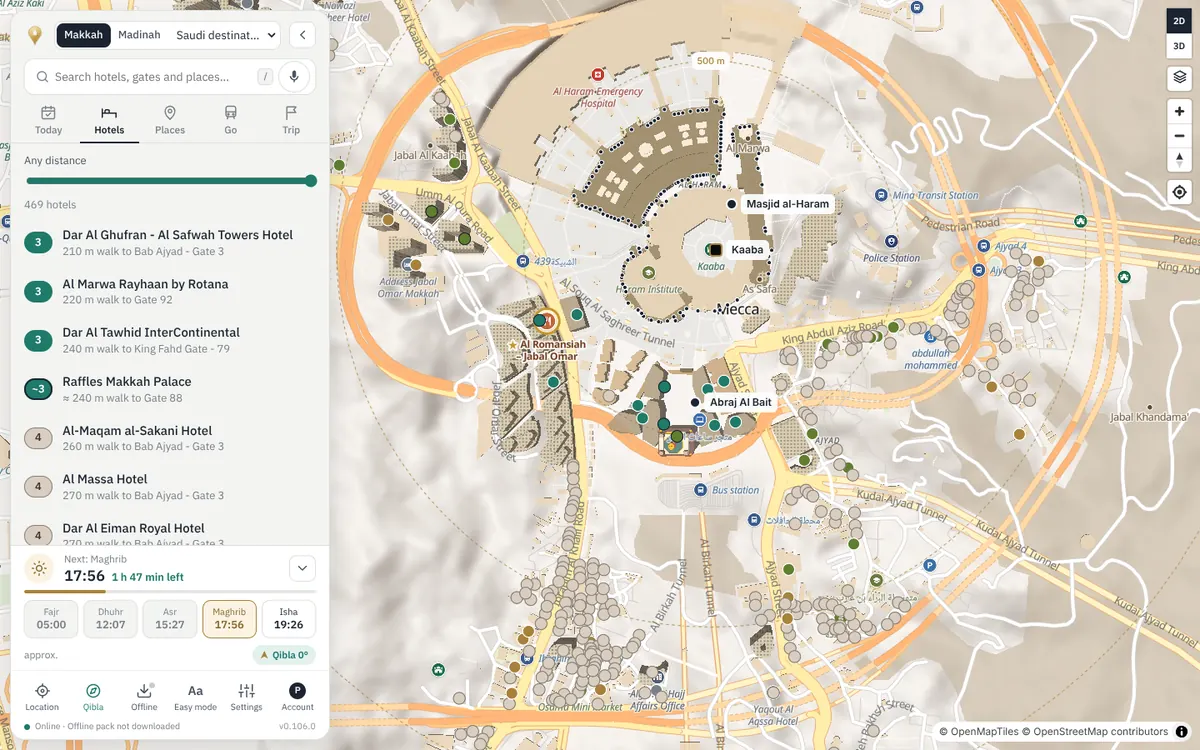This screenshot has width=1200, height=750.
Task: Open Dar Al Ghufran - Al Safwah Towers Hotel
Action: (170, 243)
